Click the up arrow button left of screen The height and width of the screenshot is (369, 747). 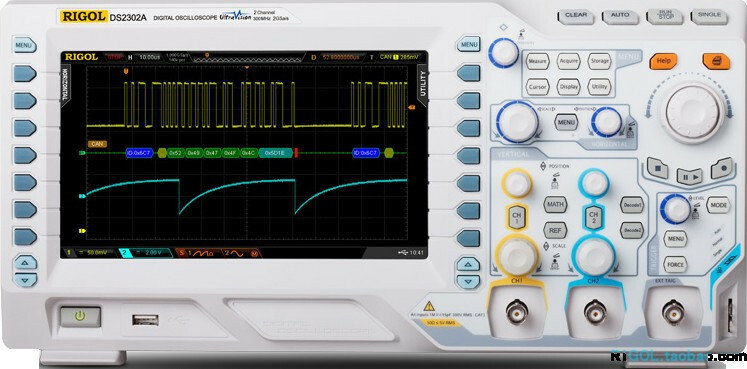(x=25, y=262)
